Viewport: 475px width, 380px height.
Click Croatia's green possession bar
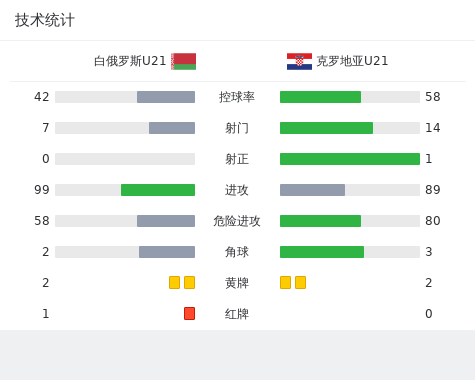[x=320, y=97]
